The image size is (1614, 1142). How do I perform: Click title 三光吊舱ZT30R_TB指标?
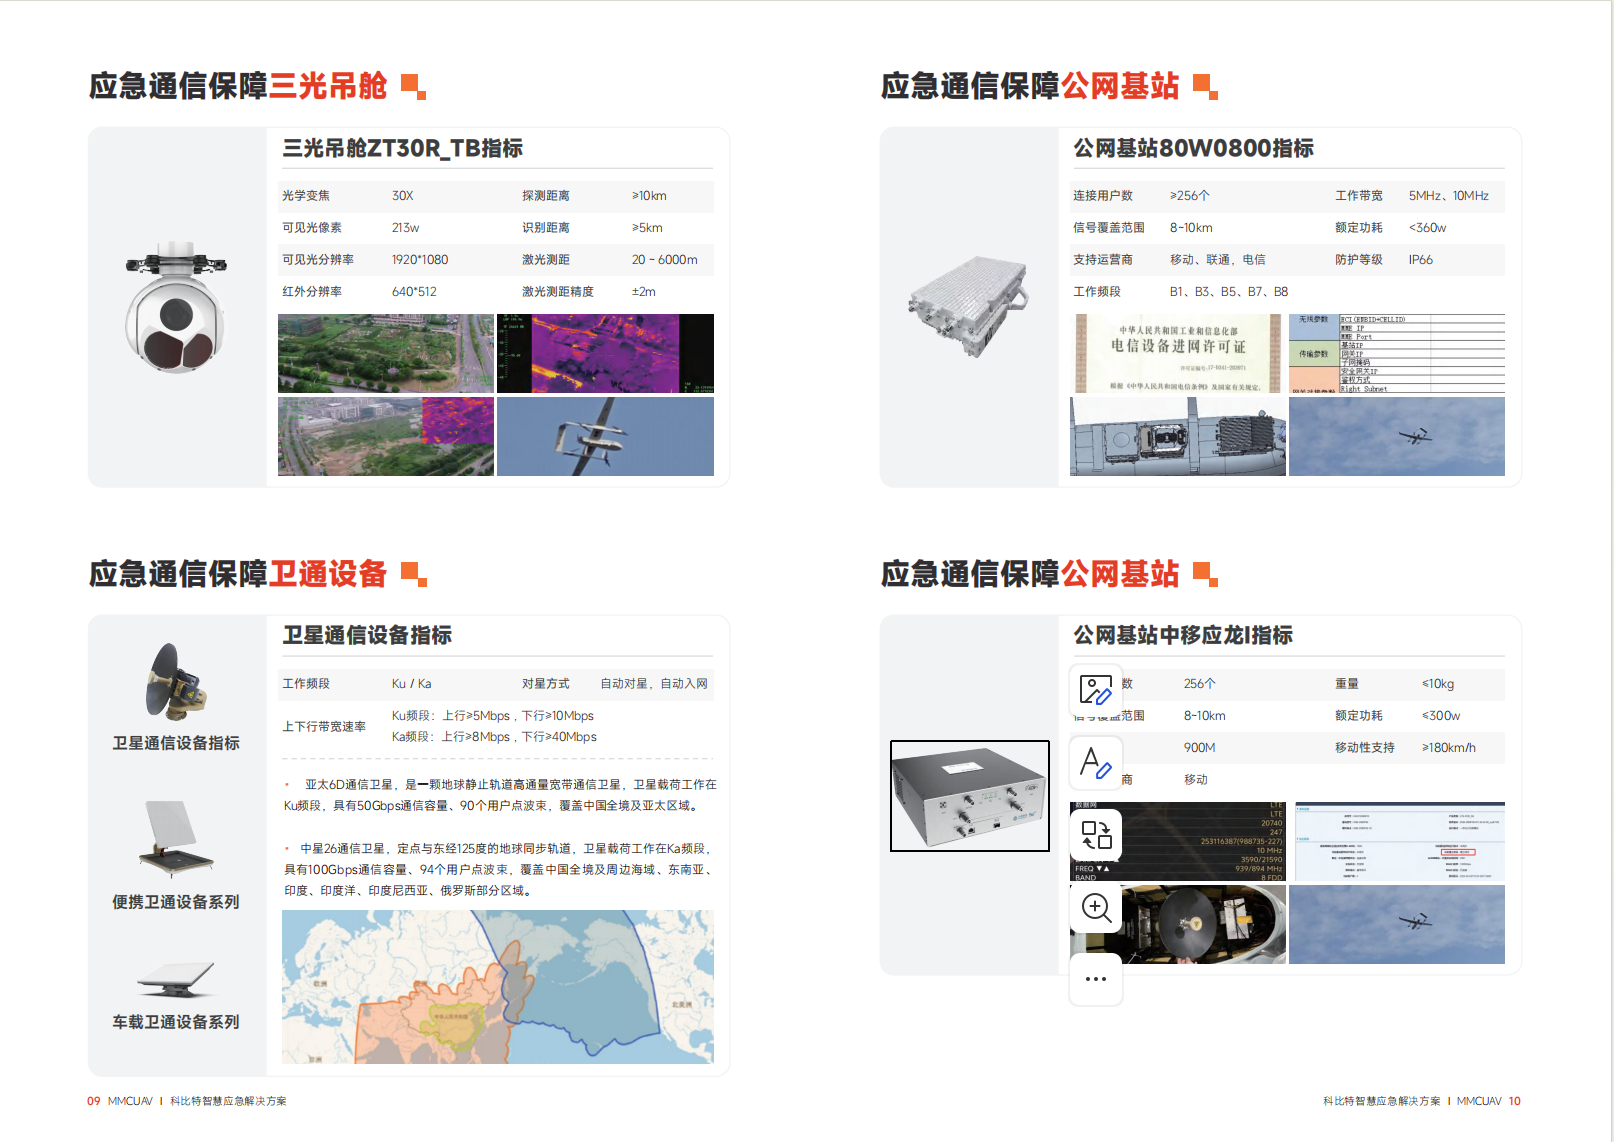[x=403, y=148]
